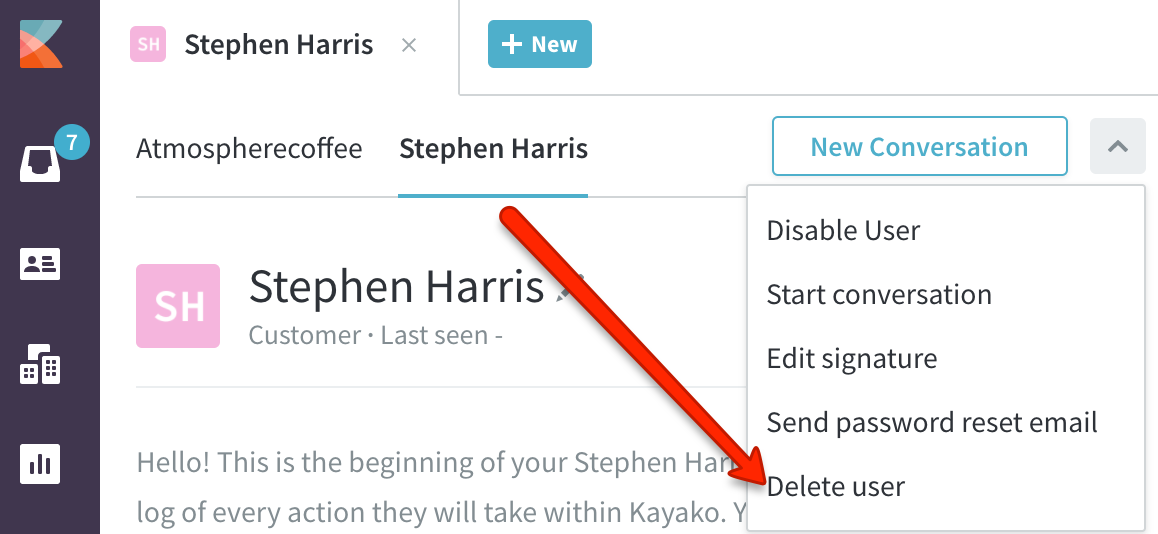The image size is (1158, 534).
Task: Choose Start conversation menu item
Action: tap(879, 295)
